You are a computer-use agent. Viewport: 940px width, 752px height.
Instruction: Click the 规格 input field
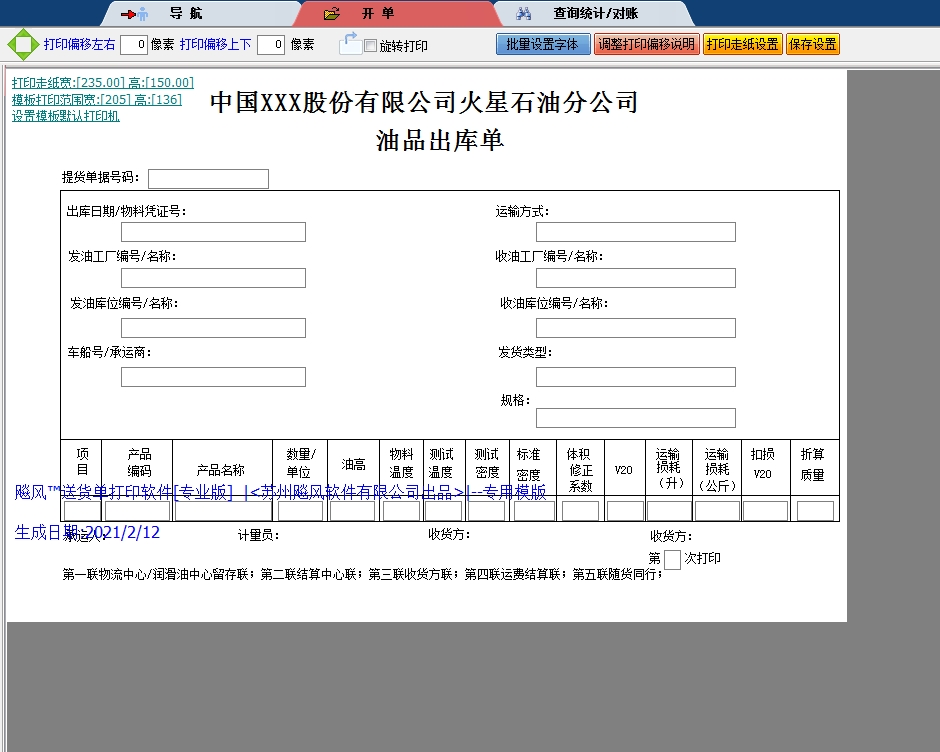click(635, 418)
